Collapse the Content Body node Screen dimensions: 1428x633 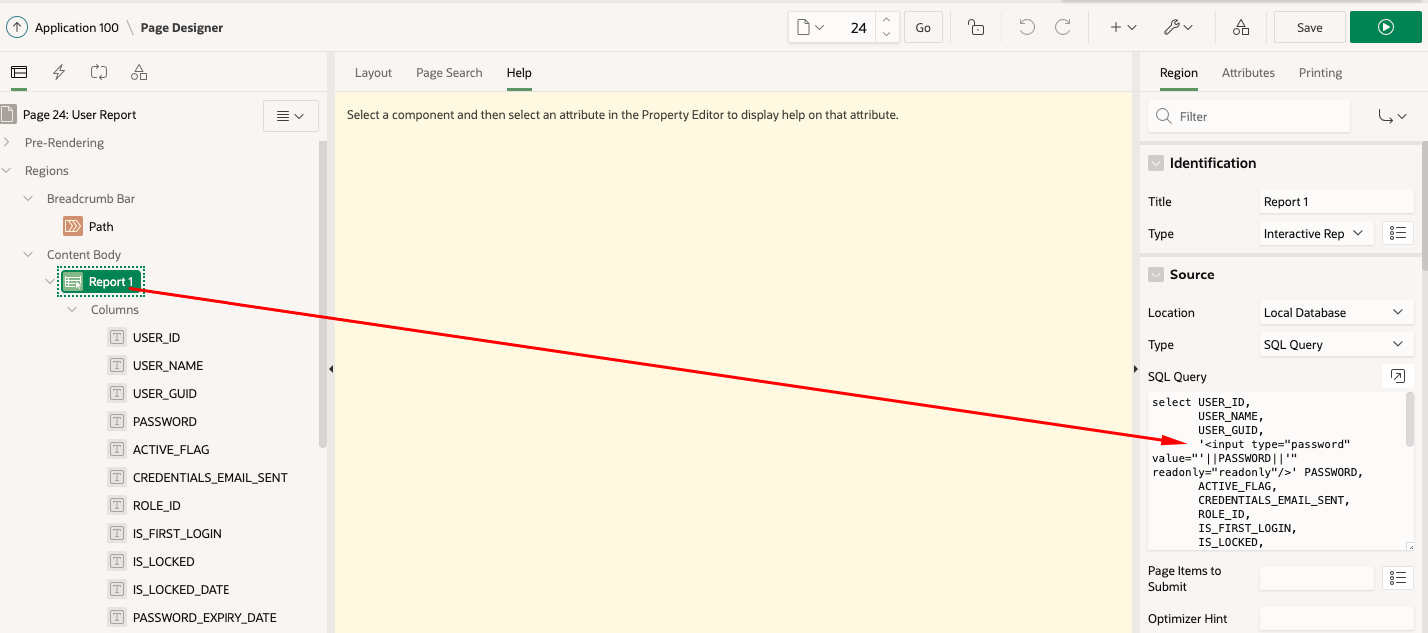click(x=28, y=254)
